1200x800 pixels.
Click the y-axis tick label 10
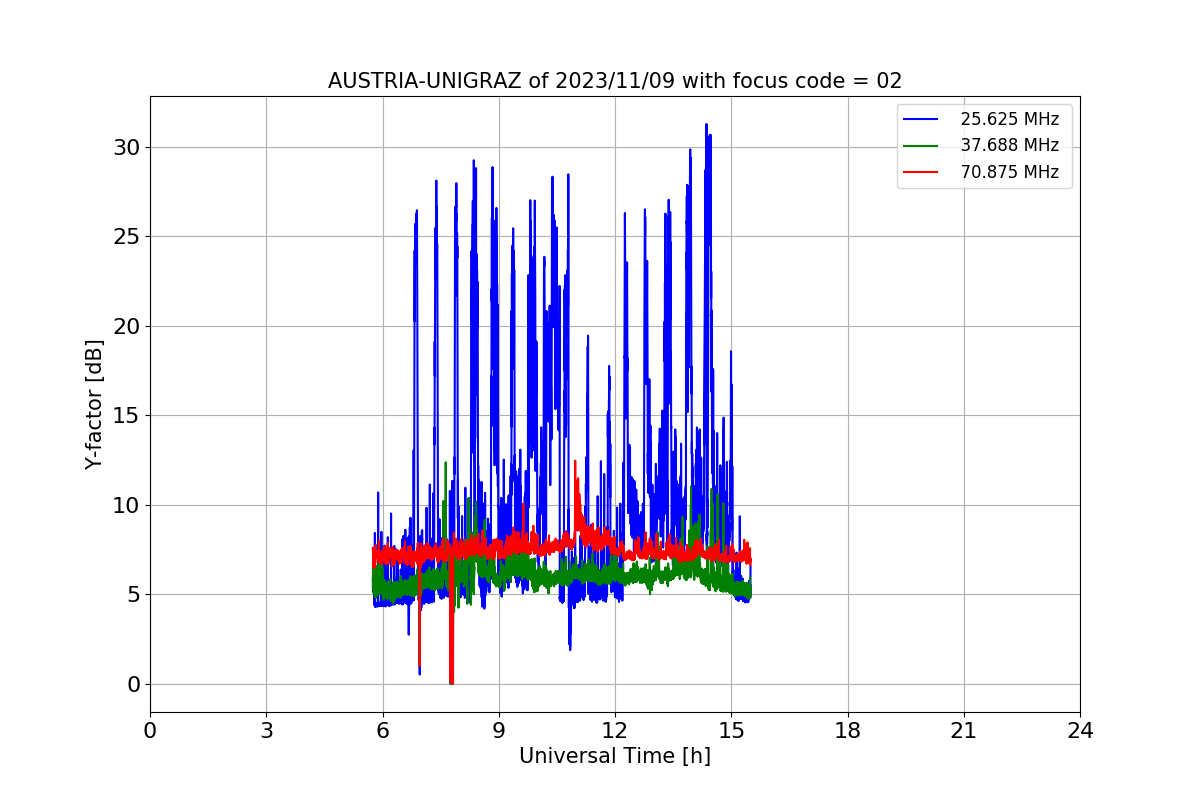pos(127,505)
